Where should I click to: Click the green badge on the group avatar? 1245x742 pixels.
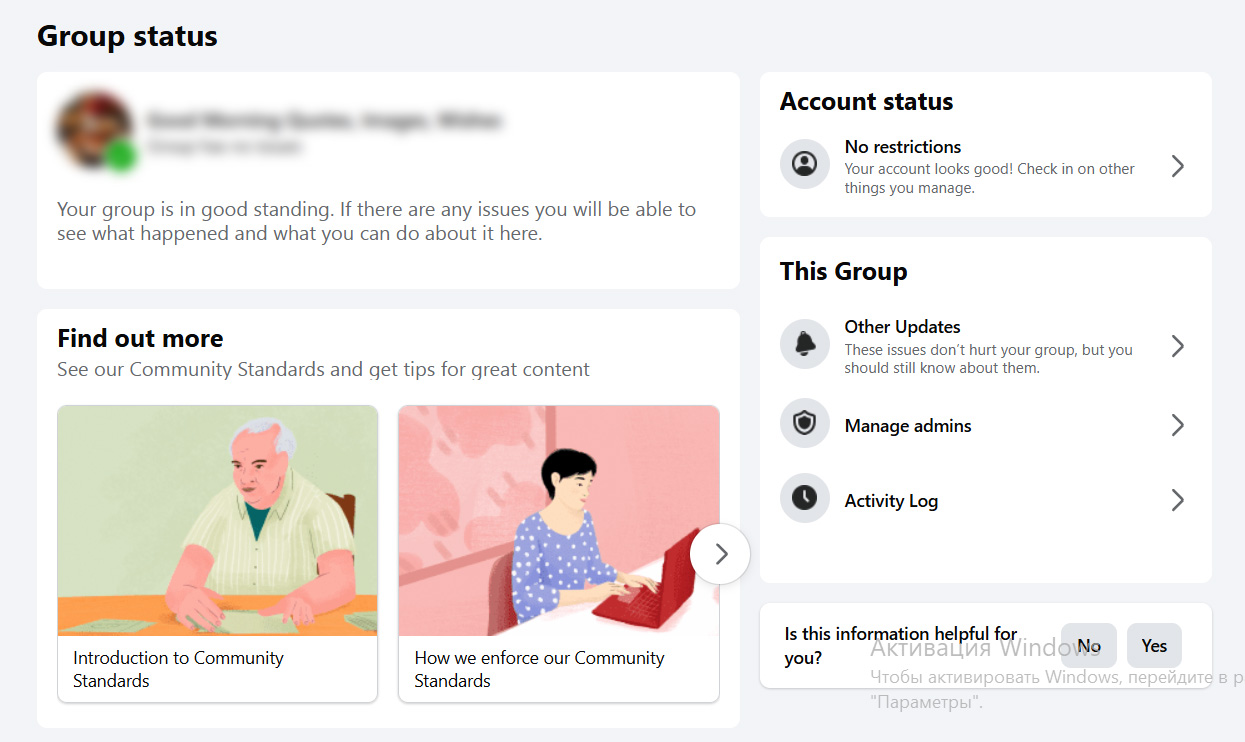pyautogui.click(x=122, y=155)
